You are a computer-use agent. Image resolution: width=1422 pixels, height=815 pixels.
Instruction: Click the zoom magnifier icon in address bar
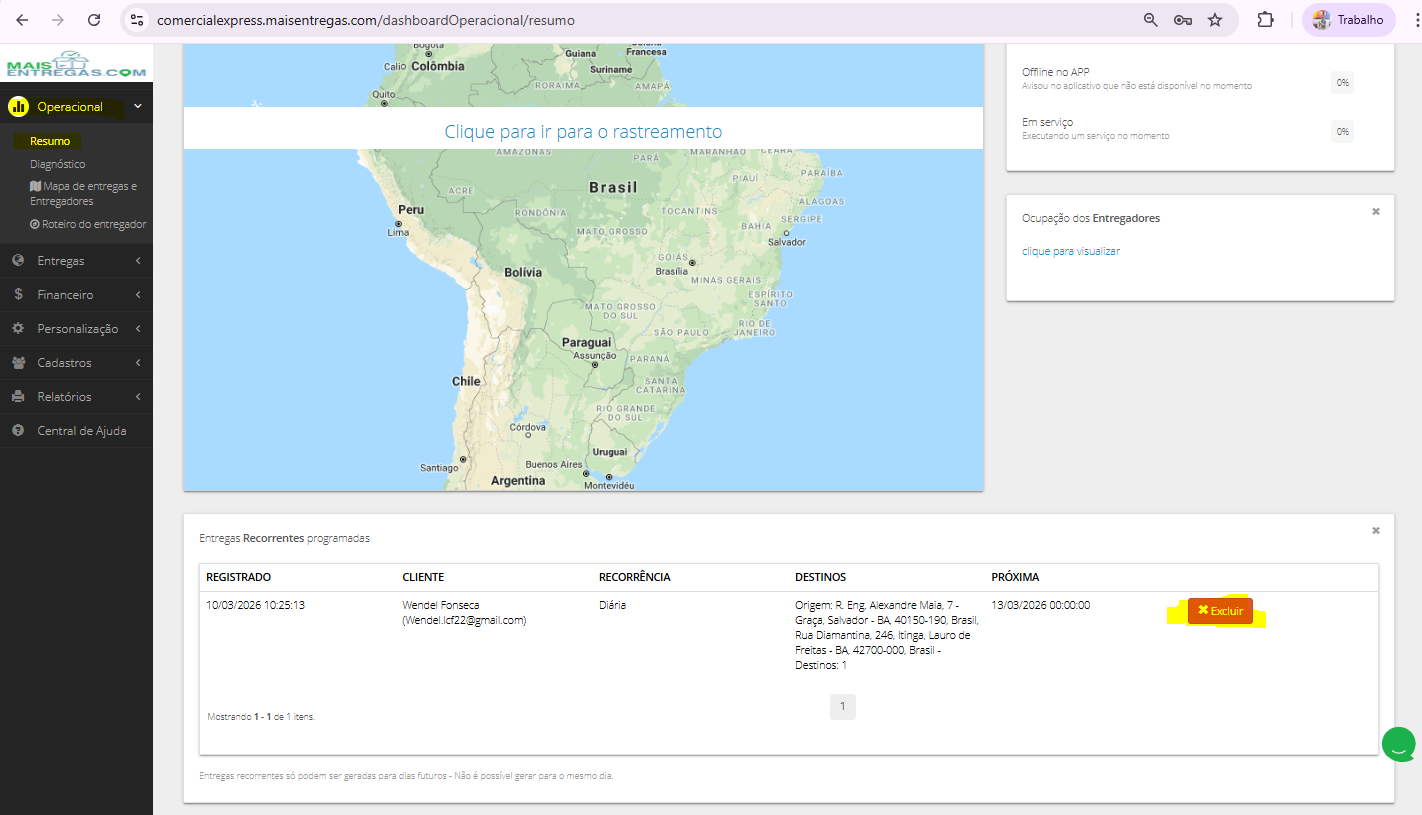click(x=1151, y=20)
